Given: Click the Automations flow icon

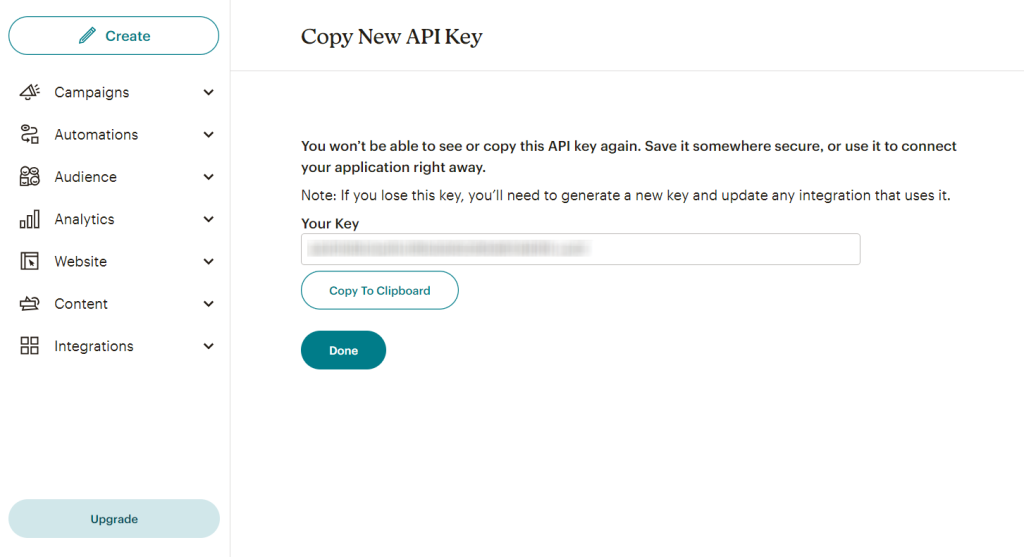Looking at the screenshot, I should [x=30, y=135].
